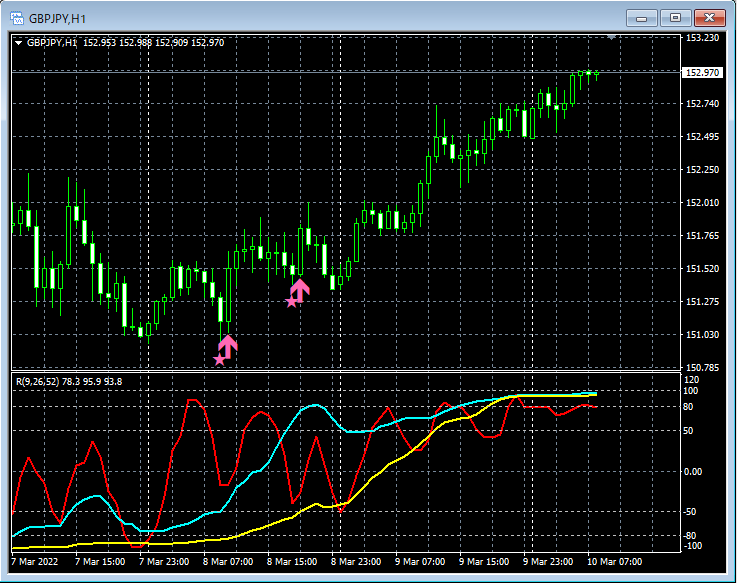This screenshot has height=583, width=738.
Task: Click the price scale value 151.765
Action: 702,235
